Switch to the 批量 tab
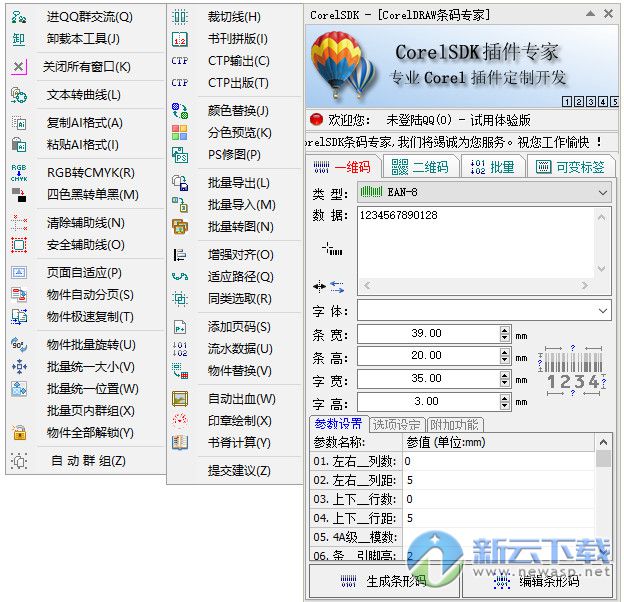The width and height of the screenshot is (624, 602). [492, 167]
